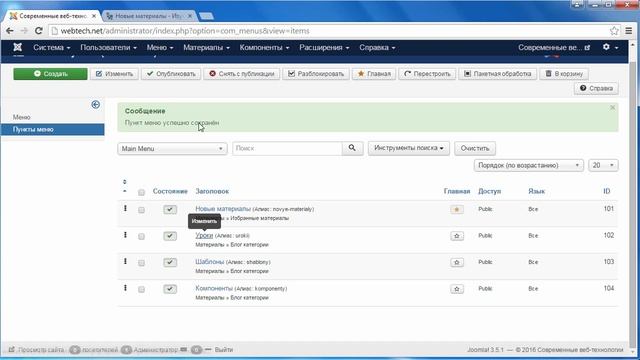
Task: Toggle home star for Новые материалы
Action: coord(457,209)
